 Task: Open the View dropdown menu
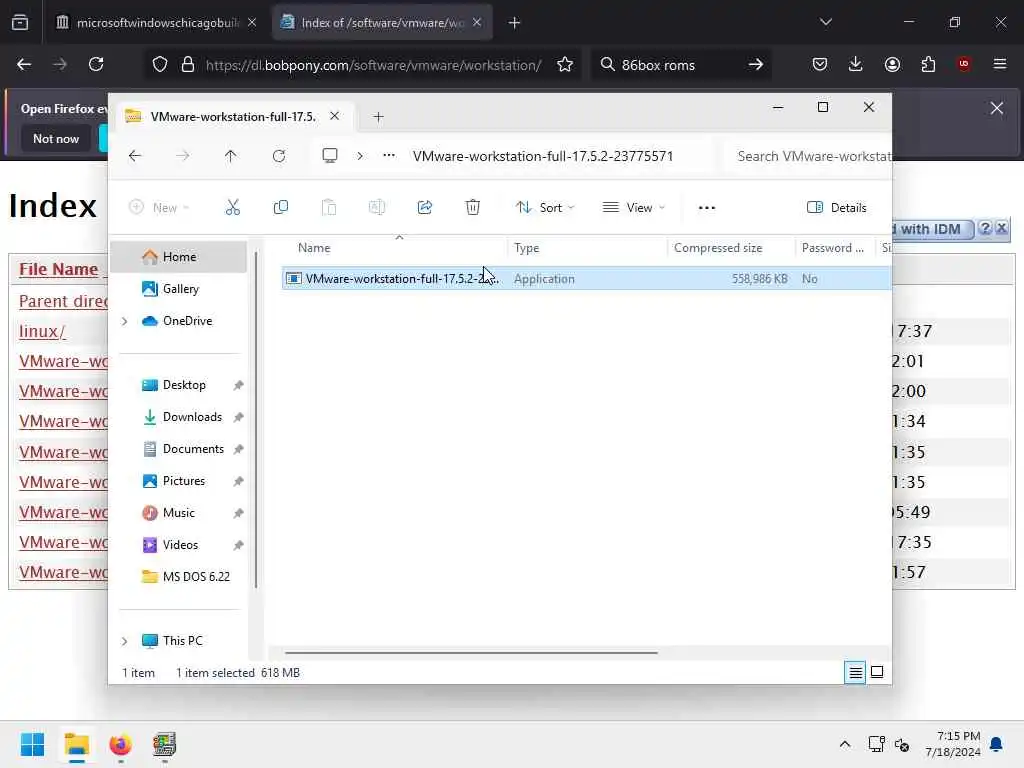633,208
